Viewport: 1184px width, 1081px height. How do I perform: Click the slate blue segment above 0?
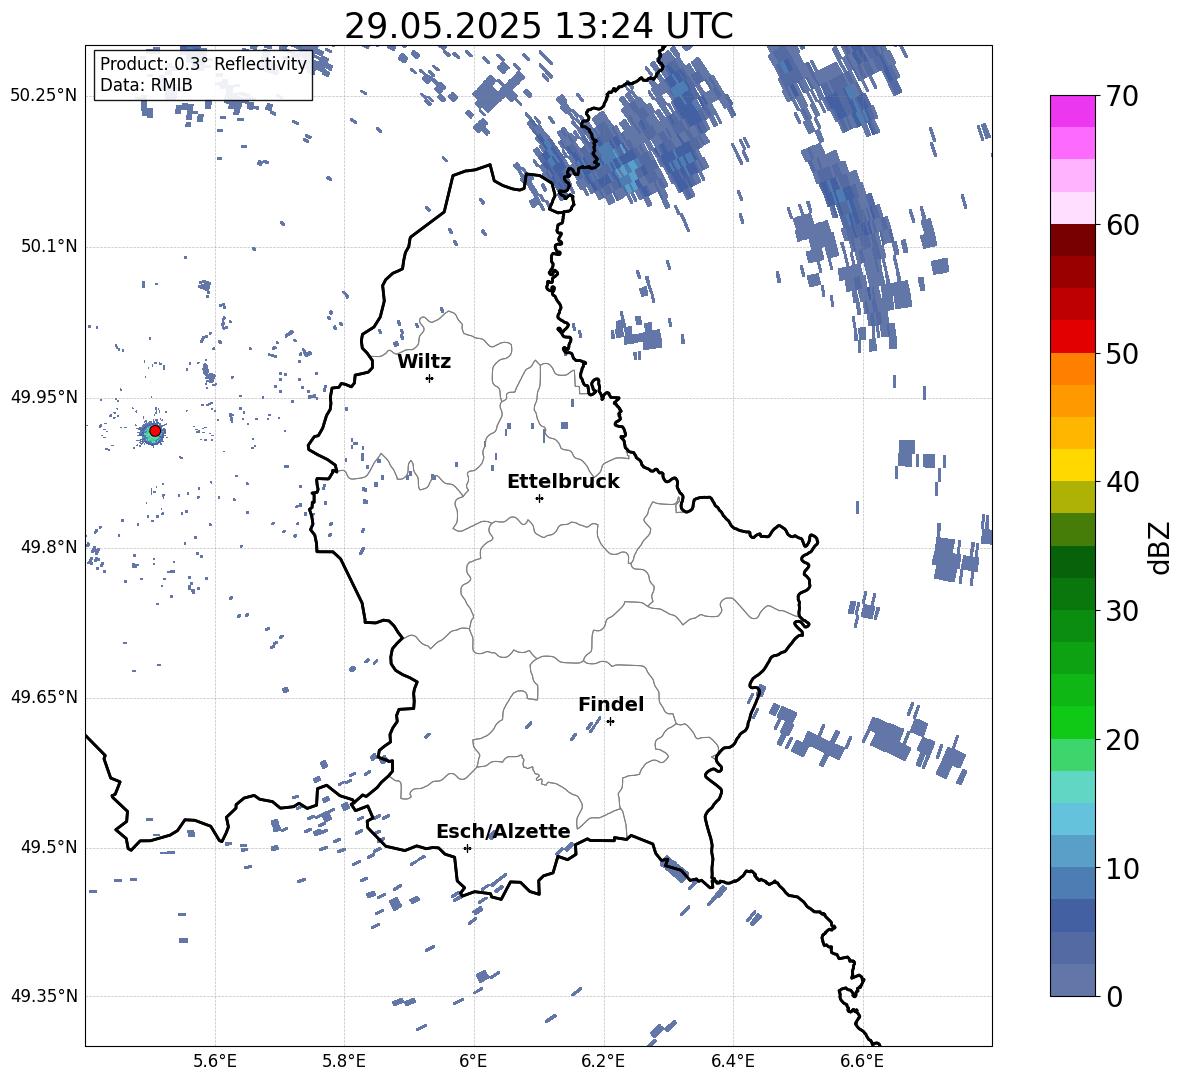tap(1072, 980)
